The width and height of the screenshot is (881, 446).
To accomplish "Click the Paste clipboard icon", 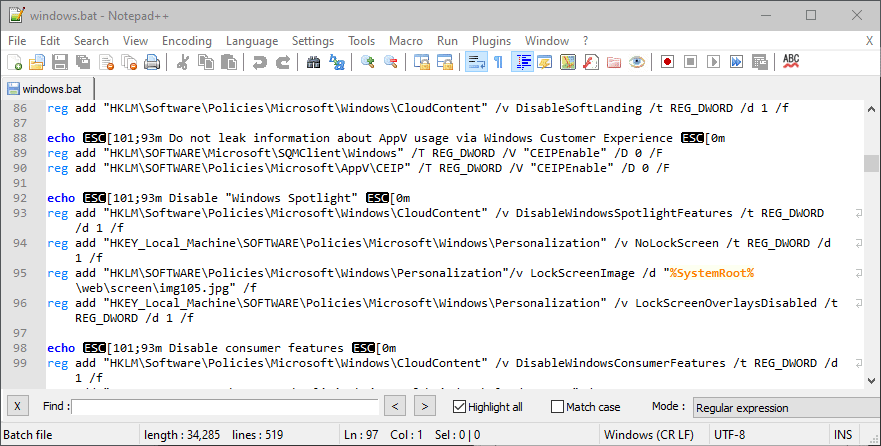I will coord(228,62).
